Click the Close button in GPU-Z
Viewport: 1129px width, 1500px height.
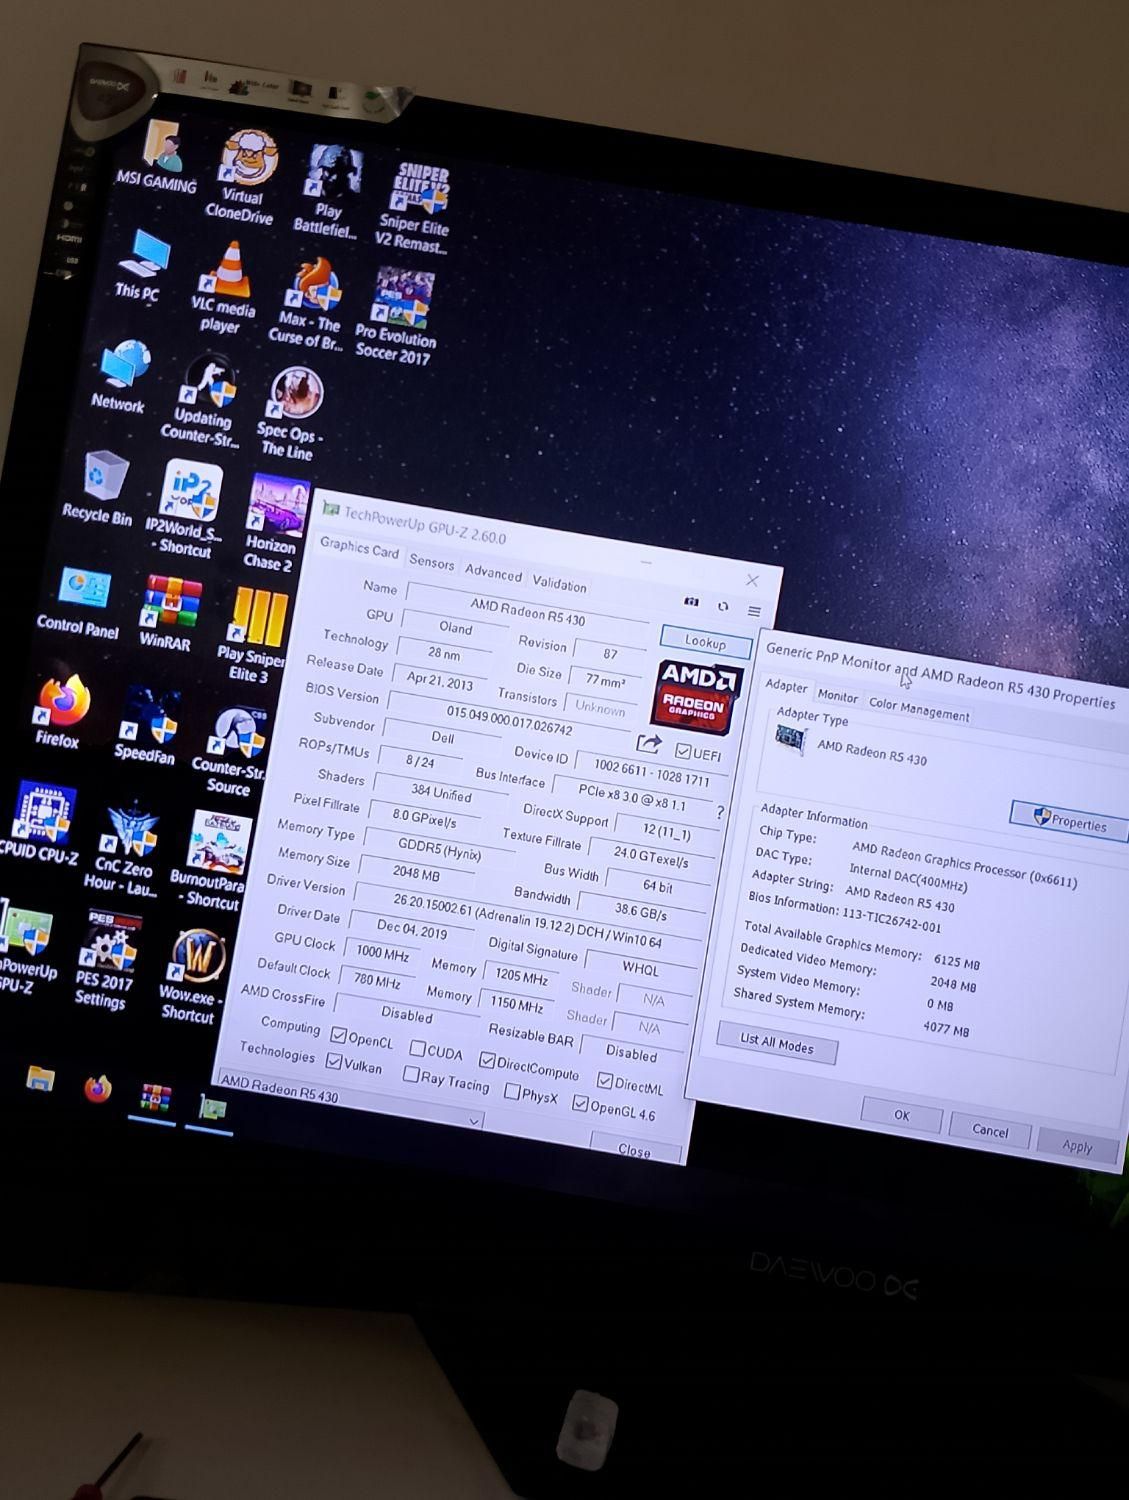635,1150
